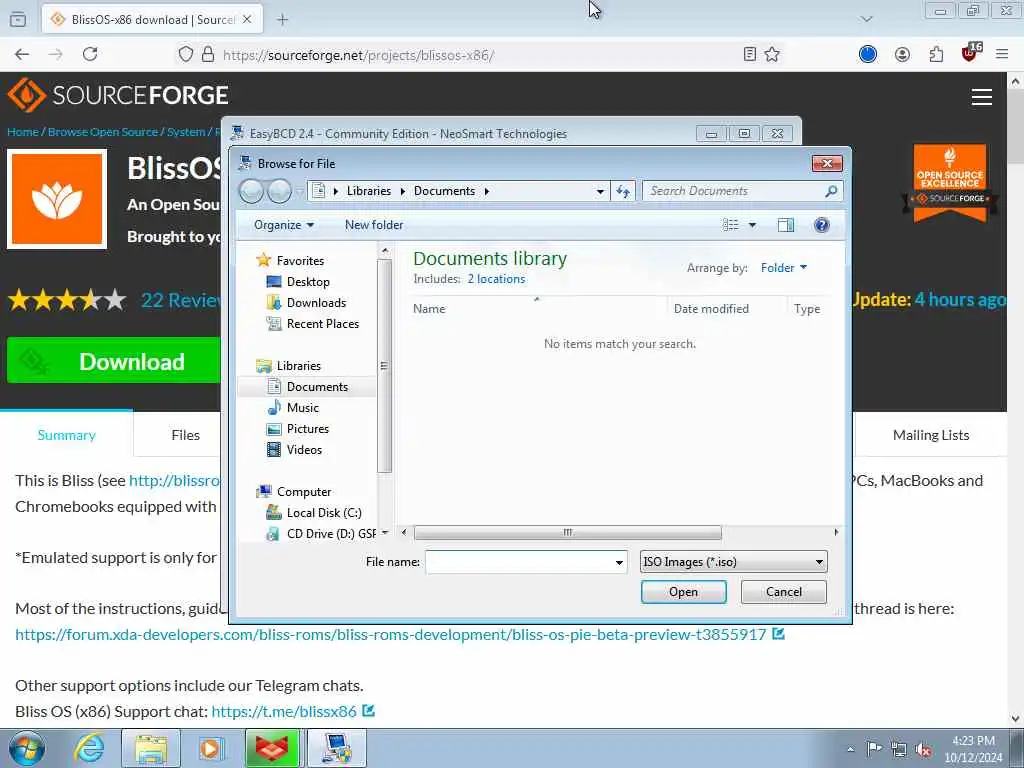Click Home in the SourceForge breadcrumb
1024x768 pixels.
pos(23,132)
